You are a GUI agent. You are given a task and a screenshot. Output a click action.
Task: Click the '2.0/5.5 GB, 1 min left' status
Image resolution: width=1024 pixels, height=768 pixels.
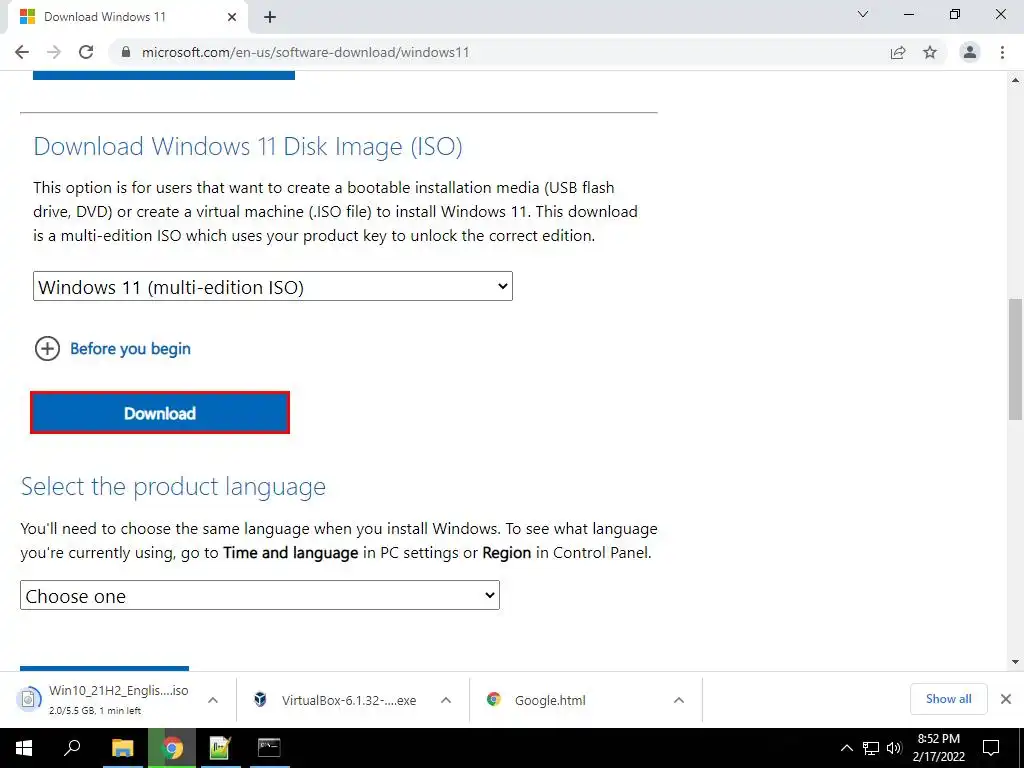pos(95,711)
